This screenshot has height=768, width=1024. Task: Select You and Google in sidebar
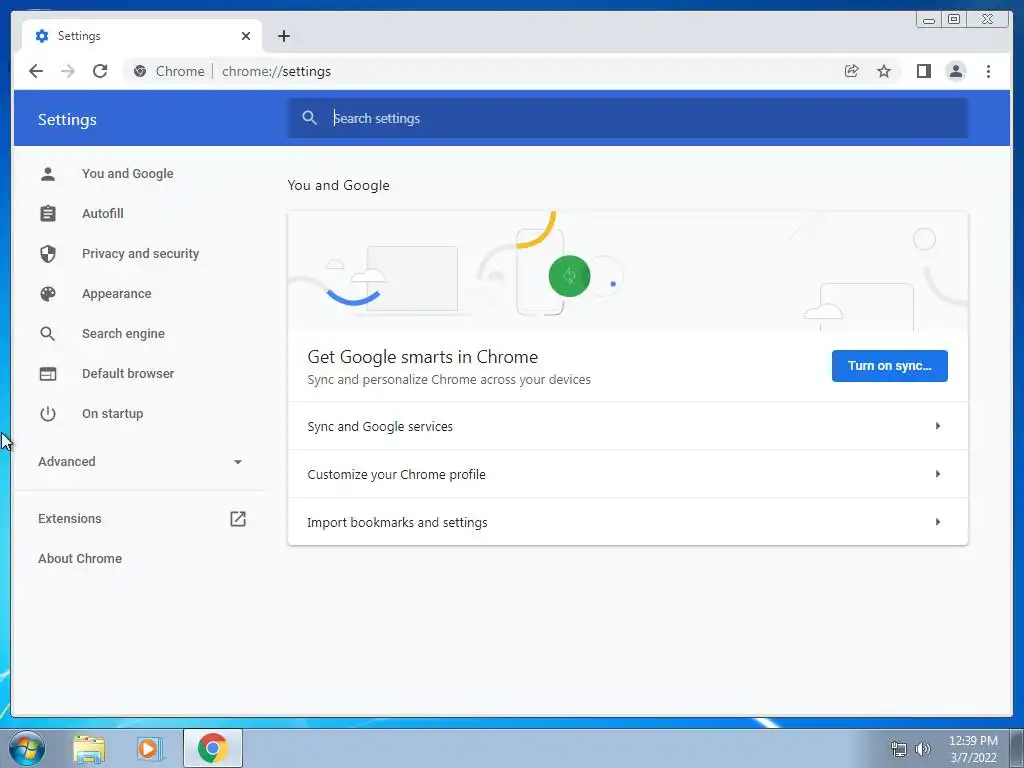click(x=127, y=174)
